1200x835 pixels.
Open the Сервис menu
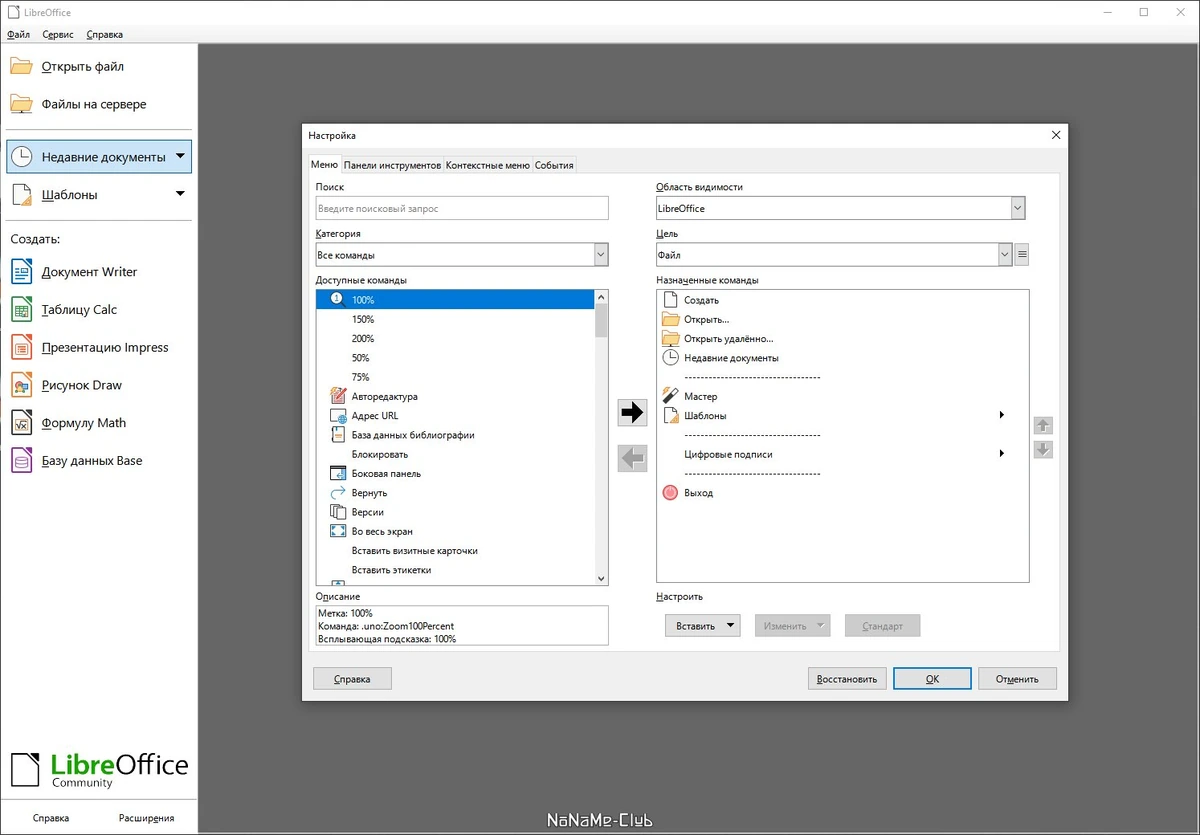click(x=58, y=34)
